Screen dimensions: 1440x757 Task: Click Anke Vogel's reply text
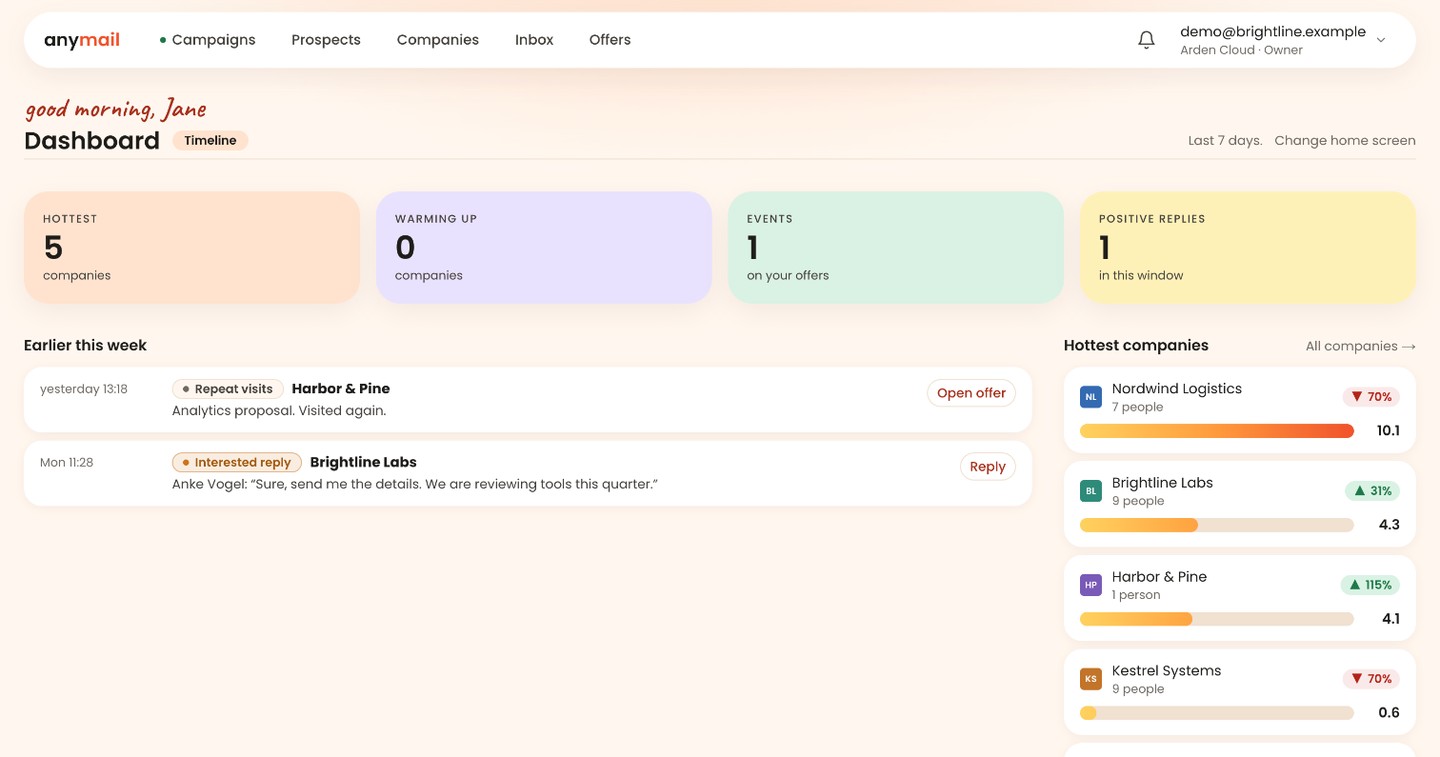point(415,484)
